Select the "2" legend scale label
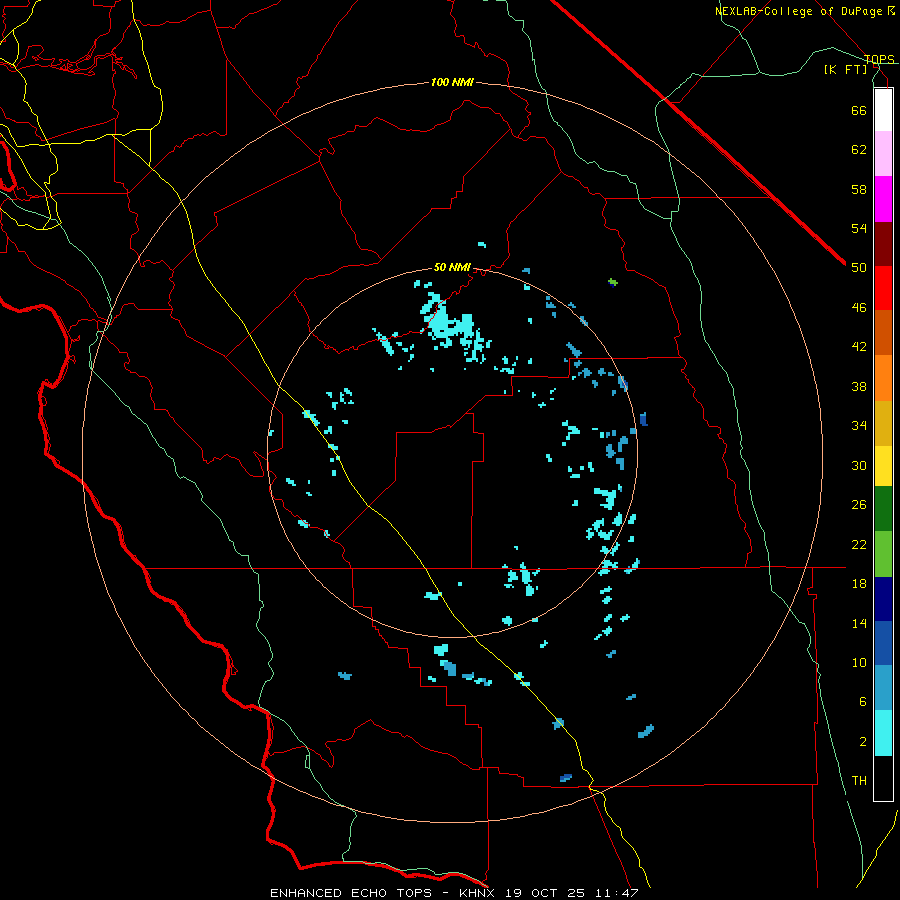Screen dimensions: 900x900 pyautogui.click(x=862, y=742)
